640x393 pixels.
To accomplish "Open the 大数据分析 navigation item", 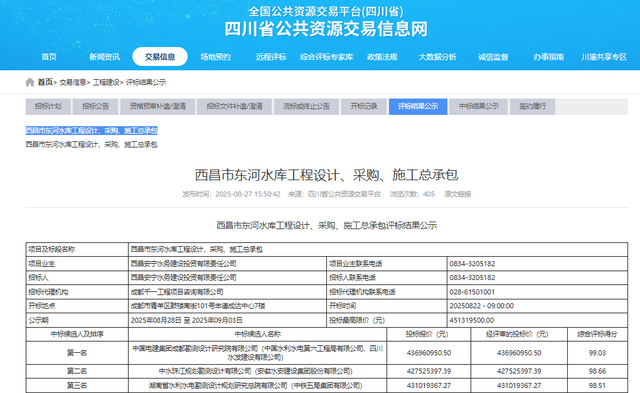I will pos(438,57).
